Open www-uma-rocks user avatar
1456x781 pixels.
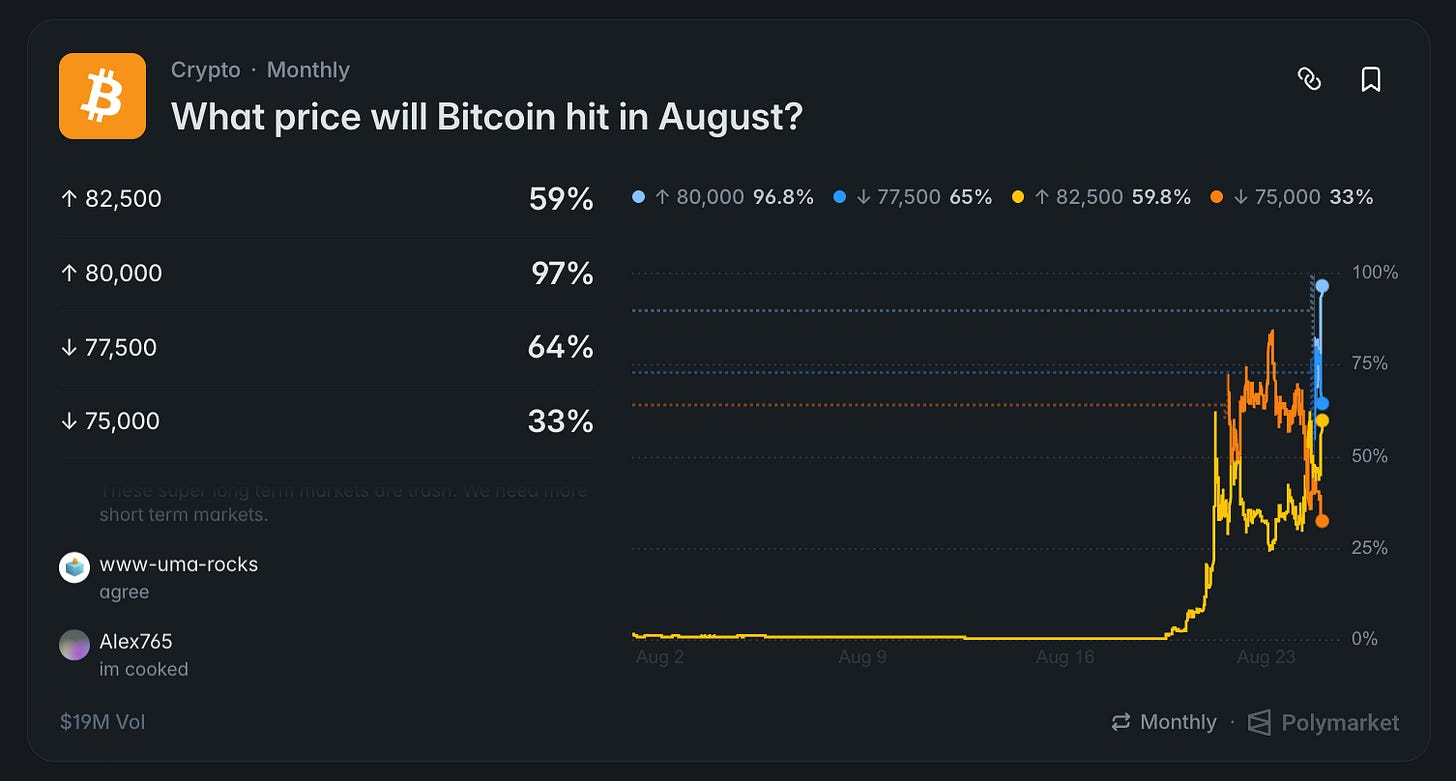pos(75,567)
